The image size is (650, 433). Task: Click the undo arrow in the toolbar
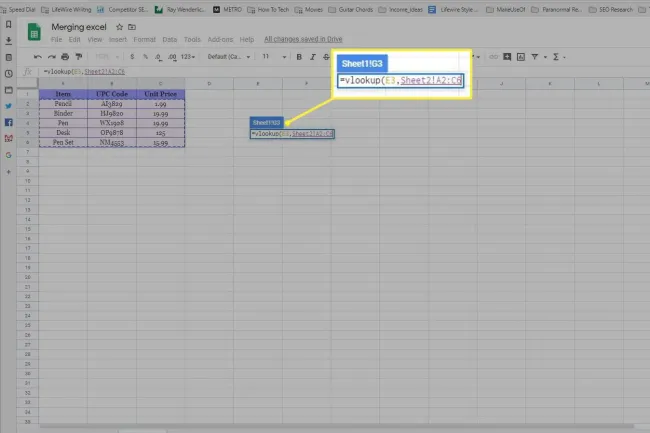[x=38, y=57]
